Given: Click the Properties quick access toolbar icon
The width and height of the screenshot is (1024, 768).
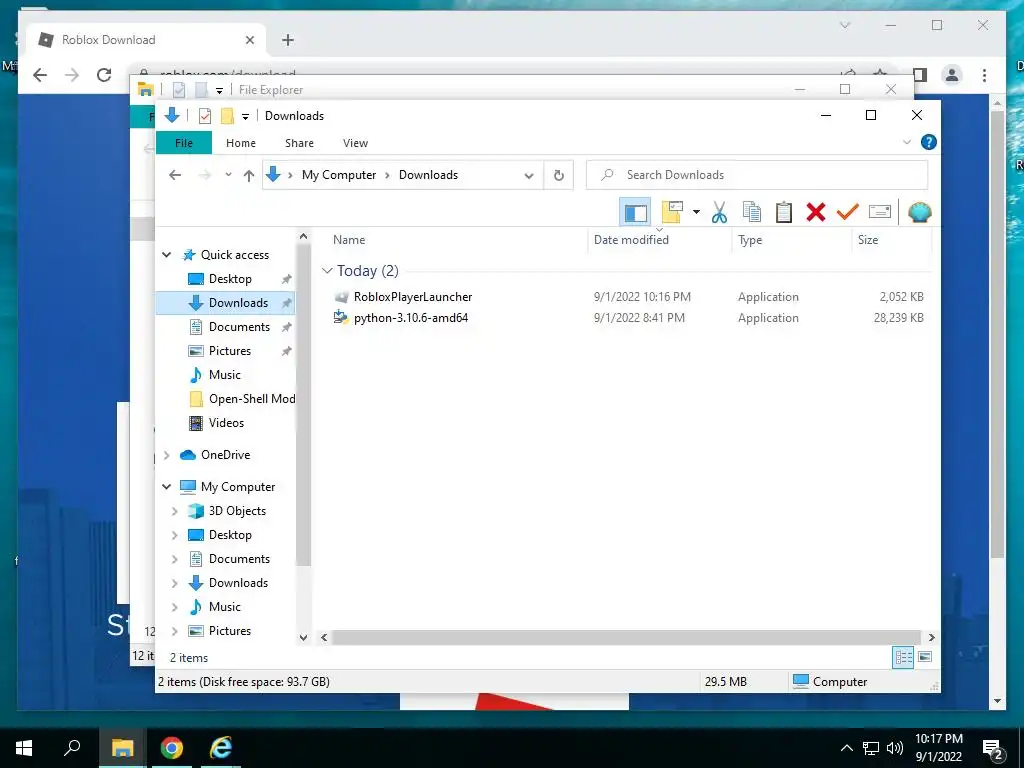Looking at the screenshot, I should tap(205, 116).
